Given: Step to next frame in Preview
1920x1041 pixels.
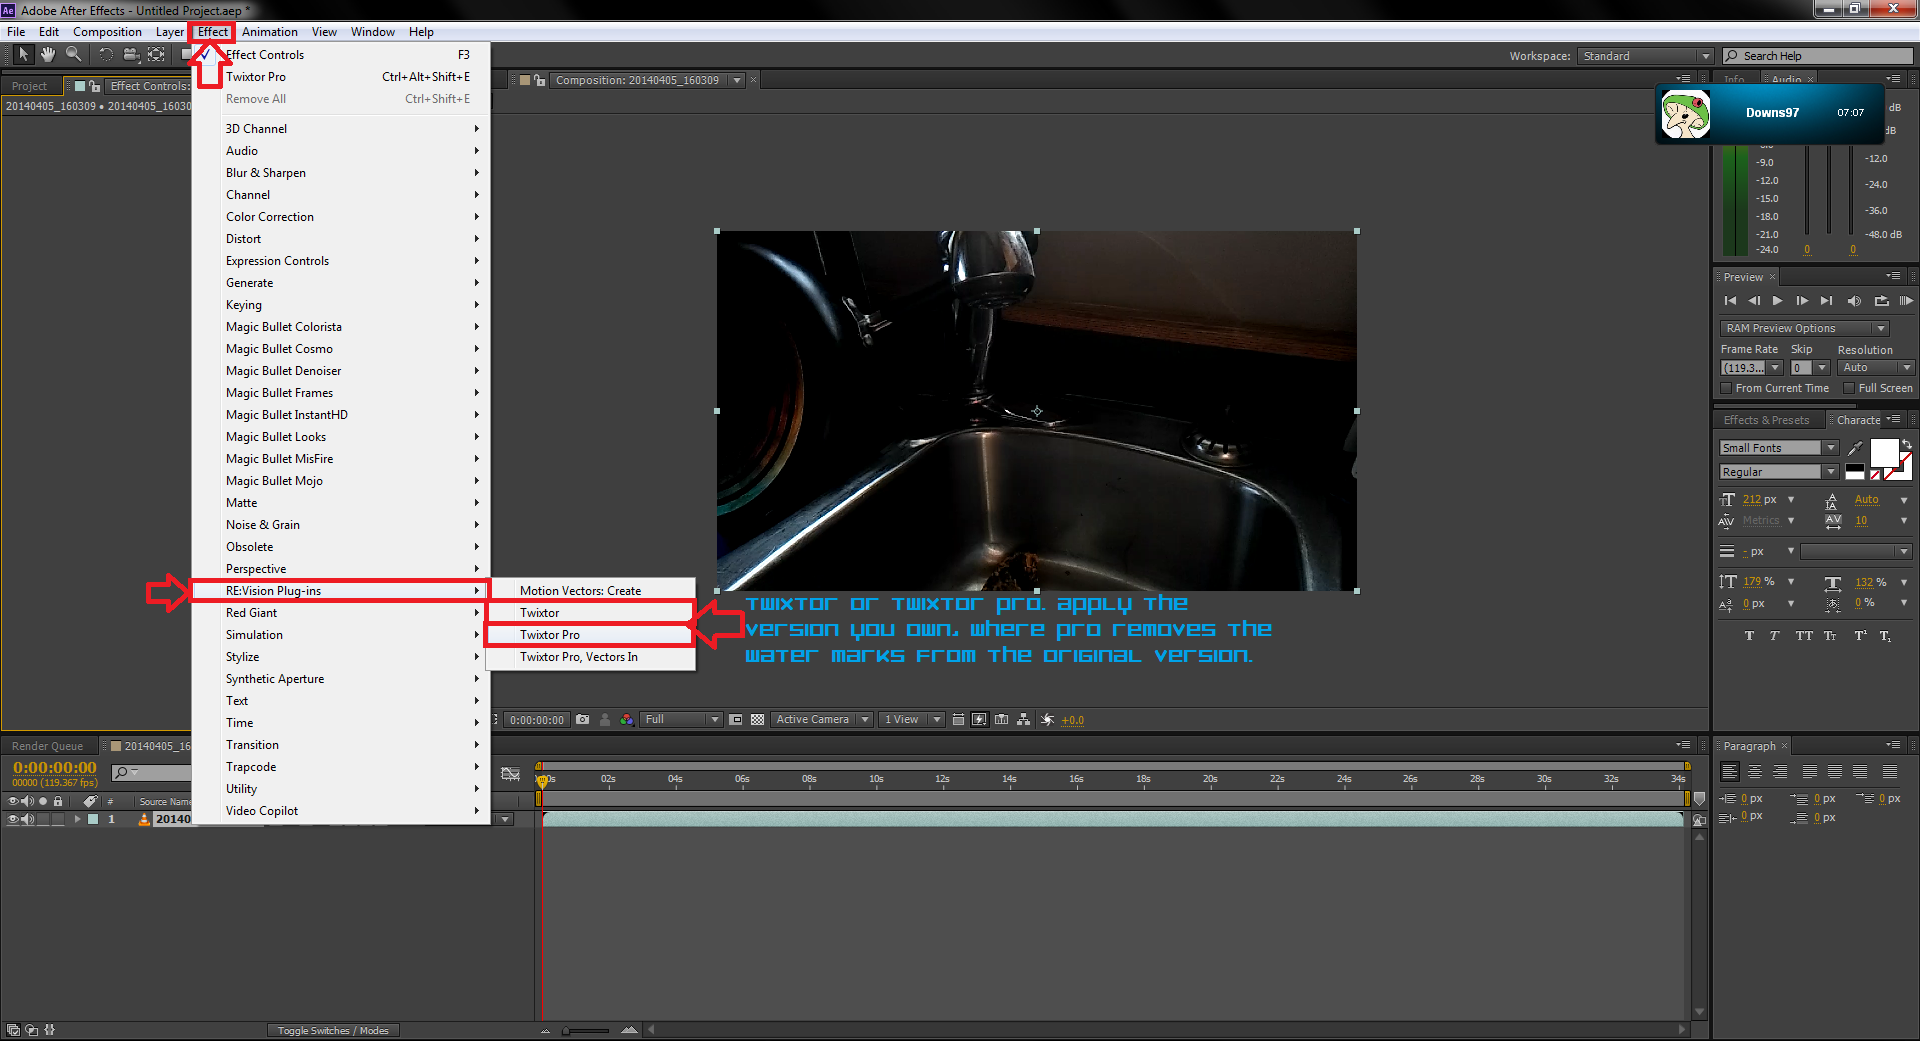Looking at the screenshot, I should point(1802,301).
